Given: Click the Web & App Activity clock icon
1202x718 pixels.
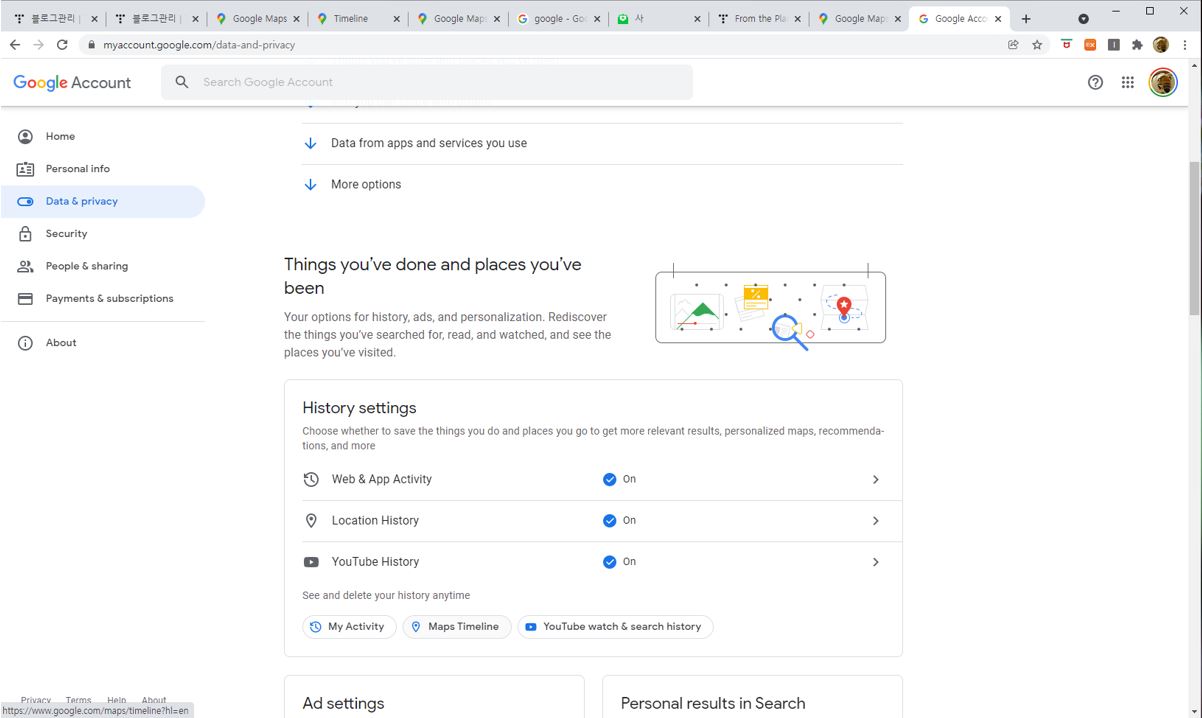Looking at the screenshot, I should (311, 479).
